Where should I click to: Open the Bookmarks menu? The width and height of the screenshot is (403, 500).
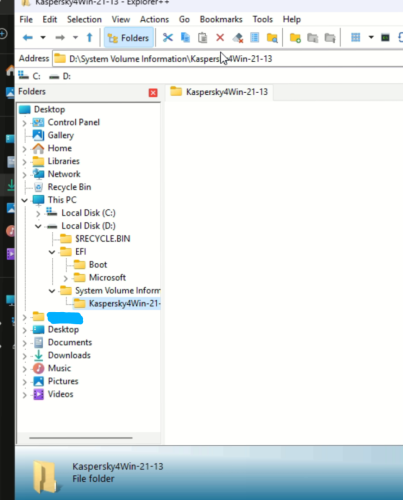pos(221,20)
